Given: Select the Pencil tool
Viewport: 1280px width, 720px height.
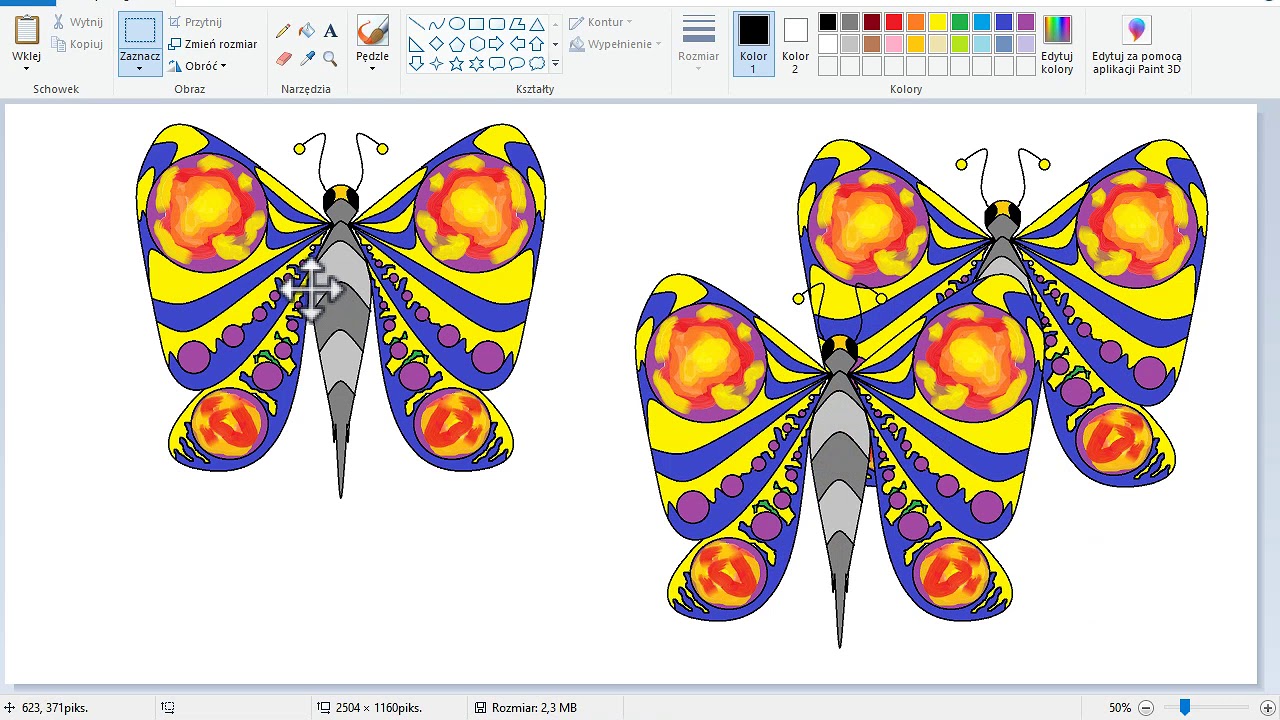Looking at the screenshot, I should click(x=283, y=31).
